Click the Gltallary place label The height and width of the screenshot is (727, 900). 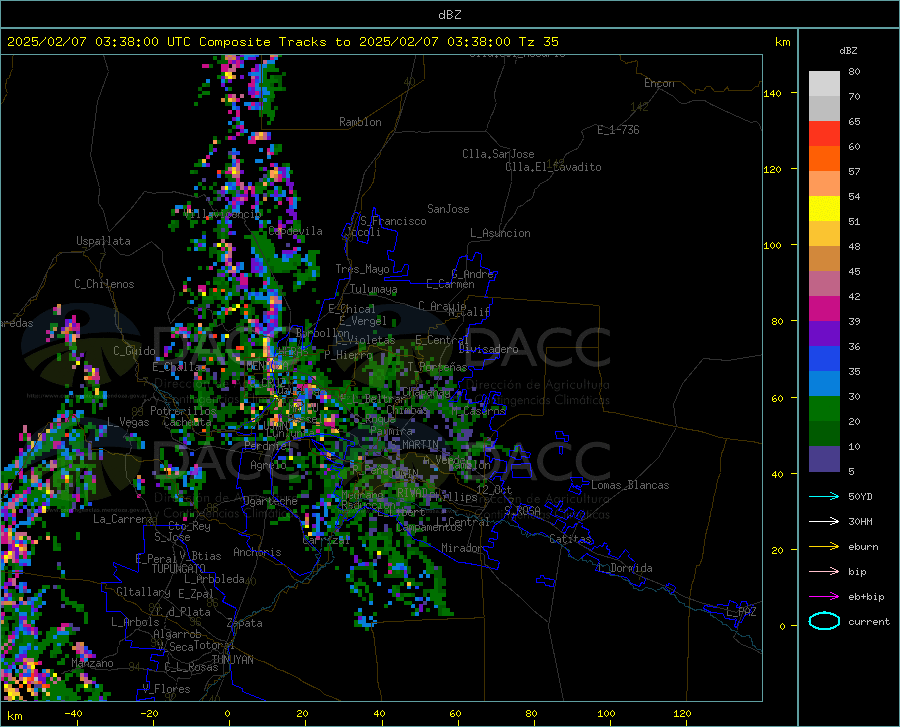coord(143,592)
